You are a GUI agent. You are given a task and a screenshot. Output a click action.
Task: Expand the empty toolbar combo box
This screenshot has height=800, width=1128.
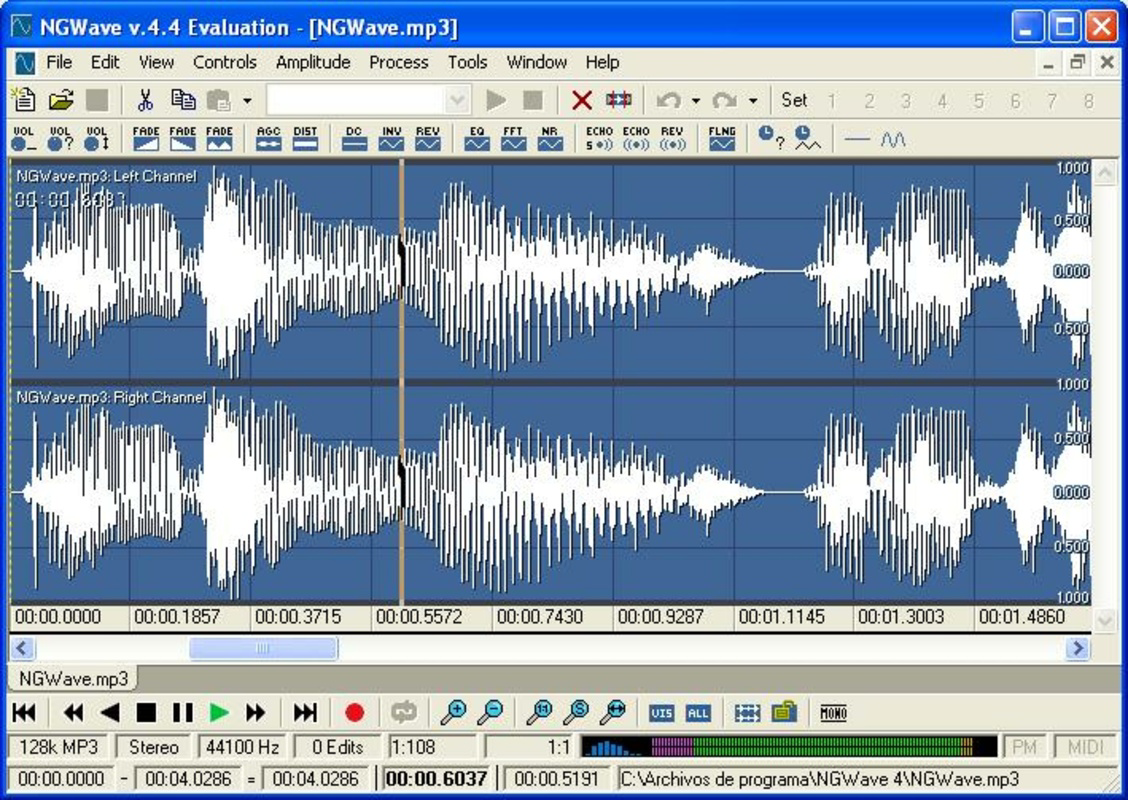pyautogui.click(x=457, y=100)
